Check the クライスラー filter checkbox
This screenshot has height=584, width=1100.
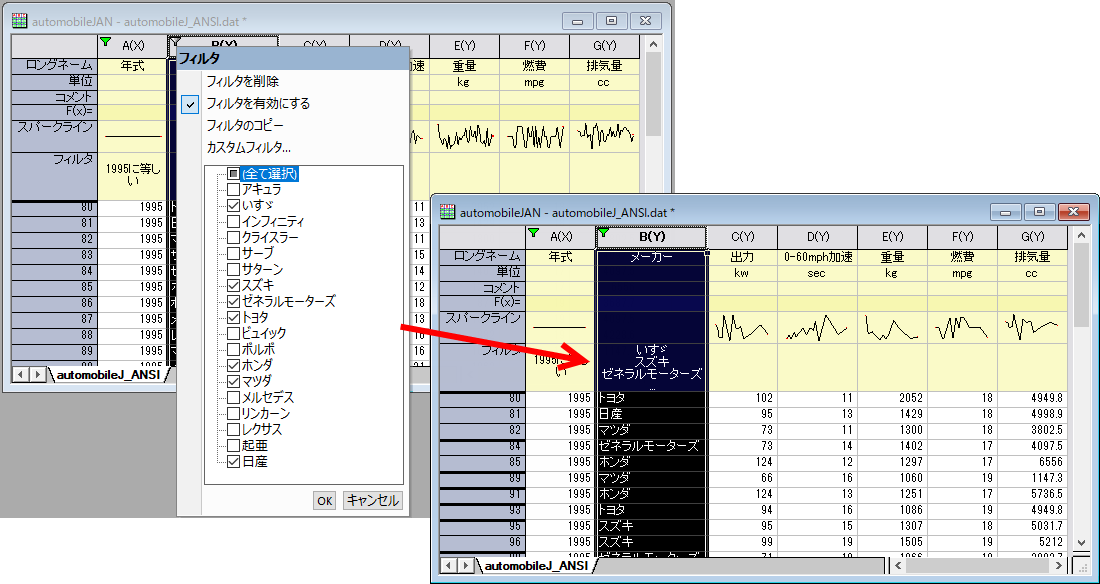coord(234,237)
